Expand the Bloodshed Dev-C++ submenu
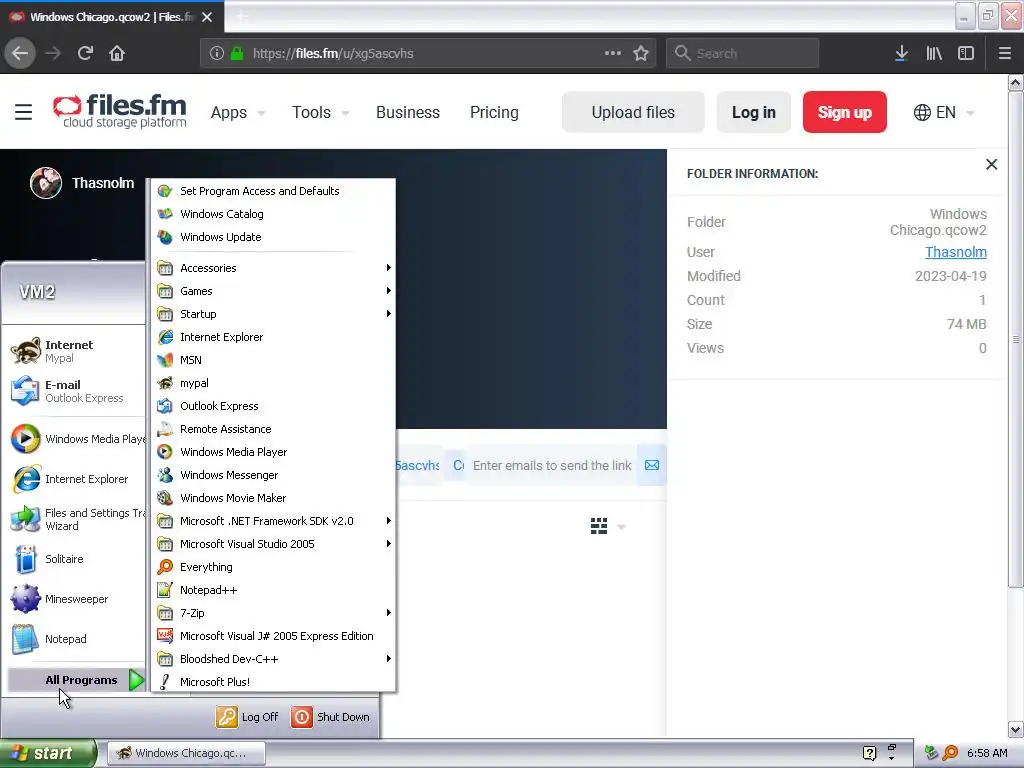Image resolution: width=1024 pixels, height=768 pixels. [274, 658]
